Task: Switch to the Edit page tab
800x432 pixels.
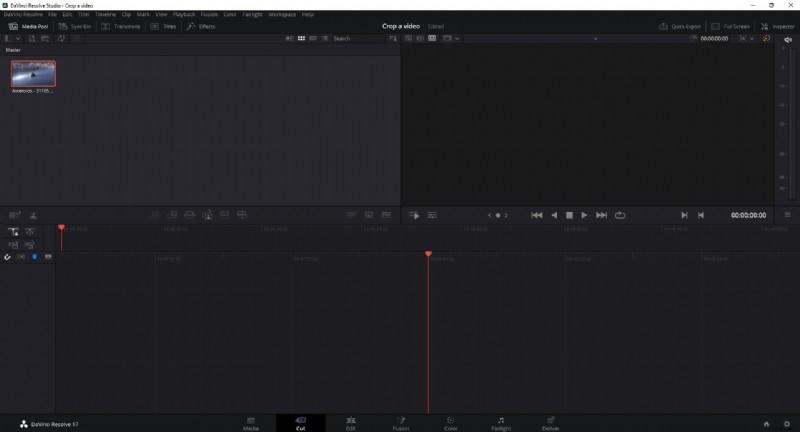Action: coord(351,423)
